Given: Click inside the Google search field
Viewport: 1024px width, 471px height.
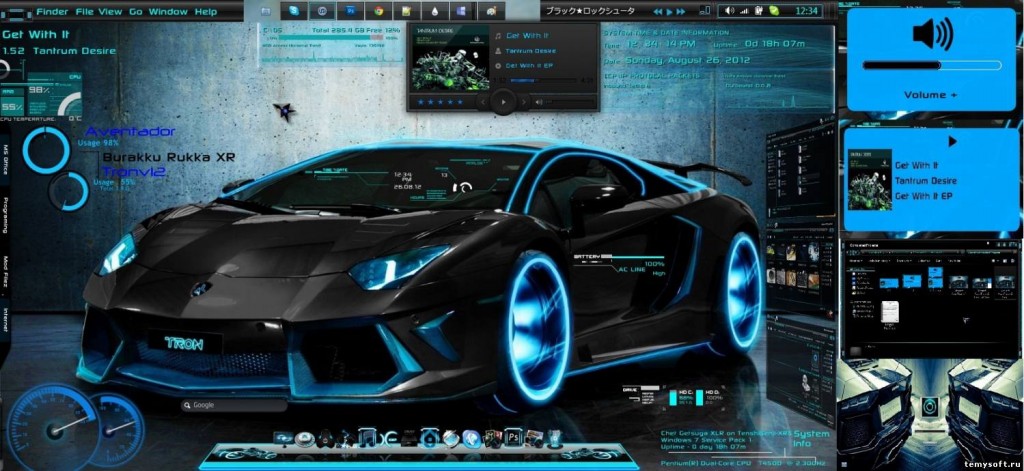Looking at the screenshot, I should click(x=234, y=405).
